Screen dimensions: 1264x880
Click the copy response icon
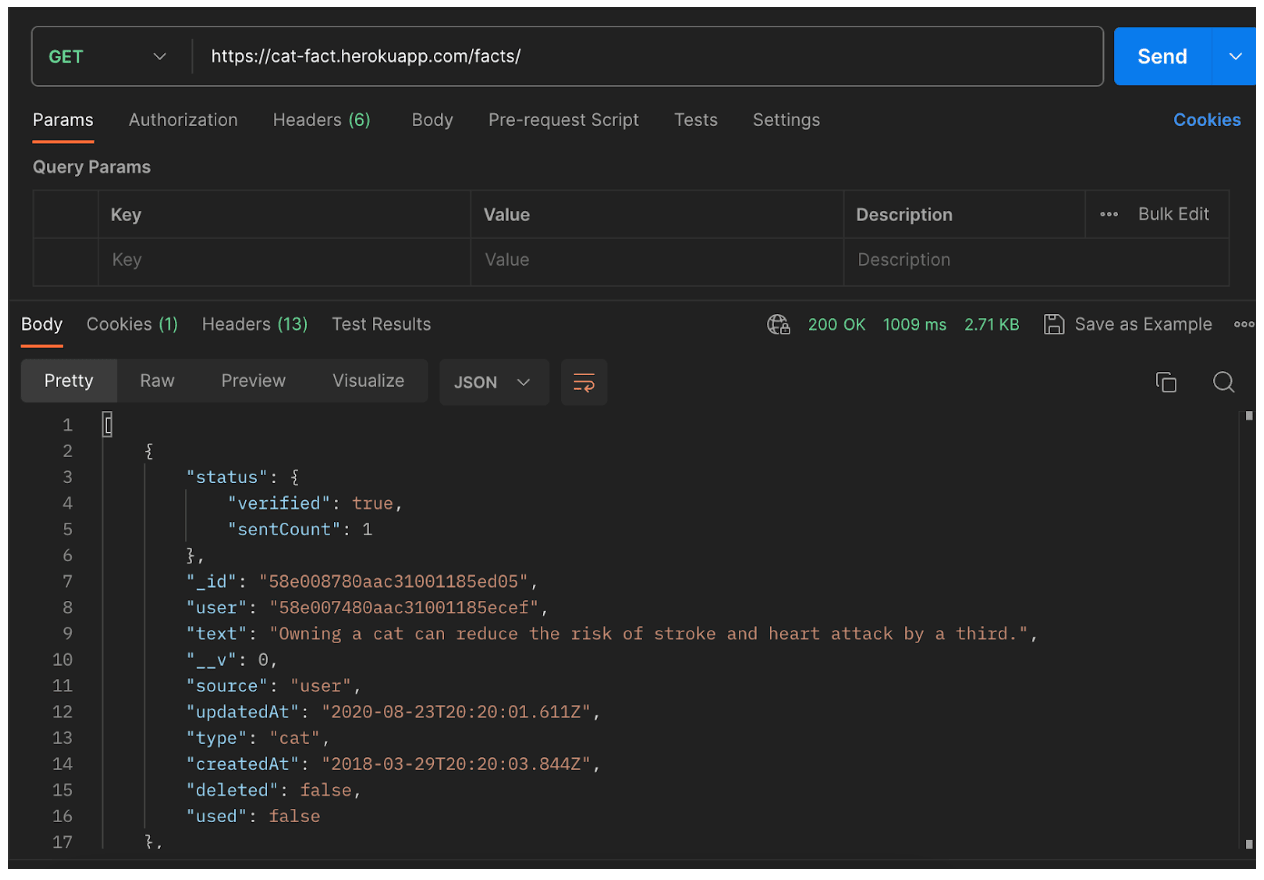[1166, 381]
